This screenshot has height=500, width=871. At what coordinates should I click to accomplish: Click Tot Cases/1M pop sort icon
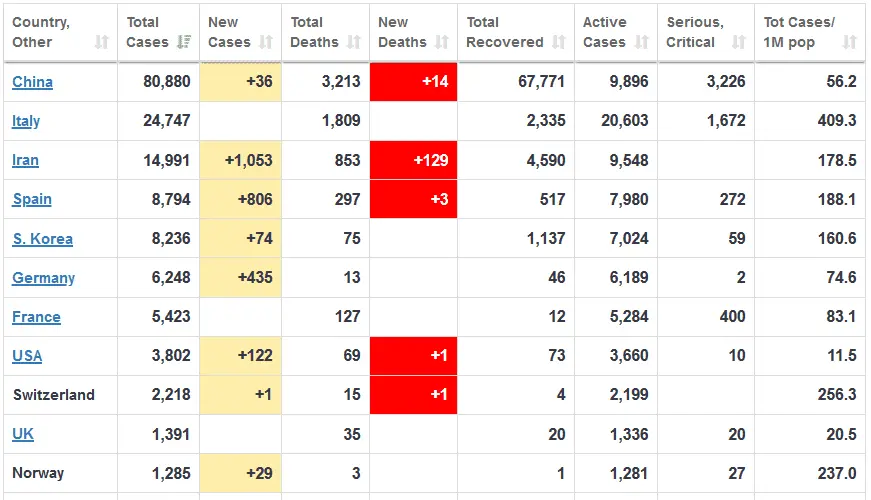(849, 42)
